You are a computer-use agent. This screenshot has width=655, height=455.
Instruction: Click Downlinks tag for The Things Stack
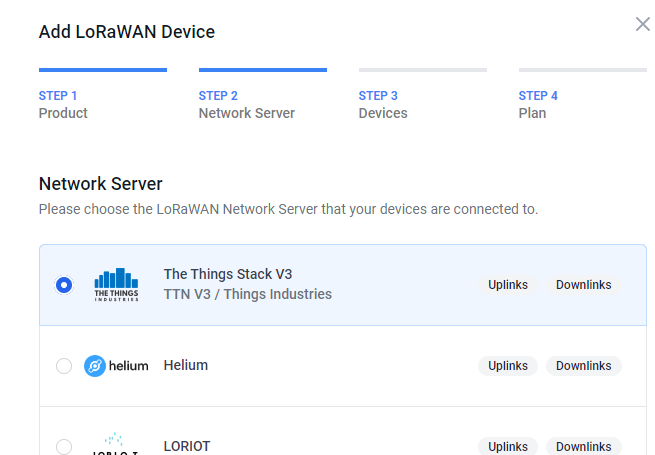(x=584, y=285)
